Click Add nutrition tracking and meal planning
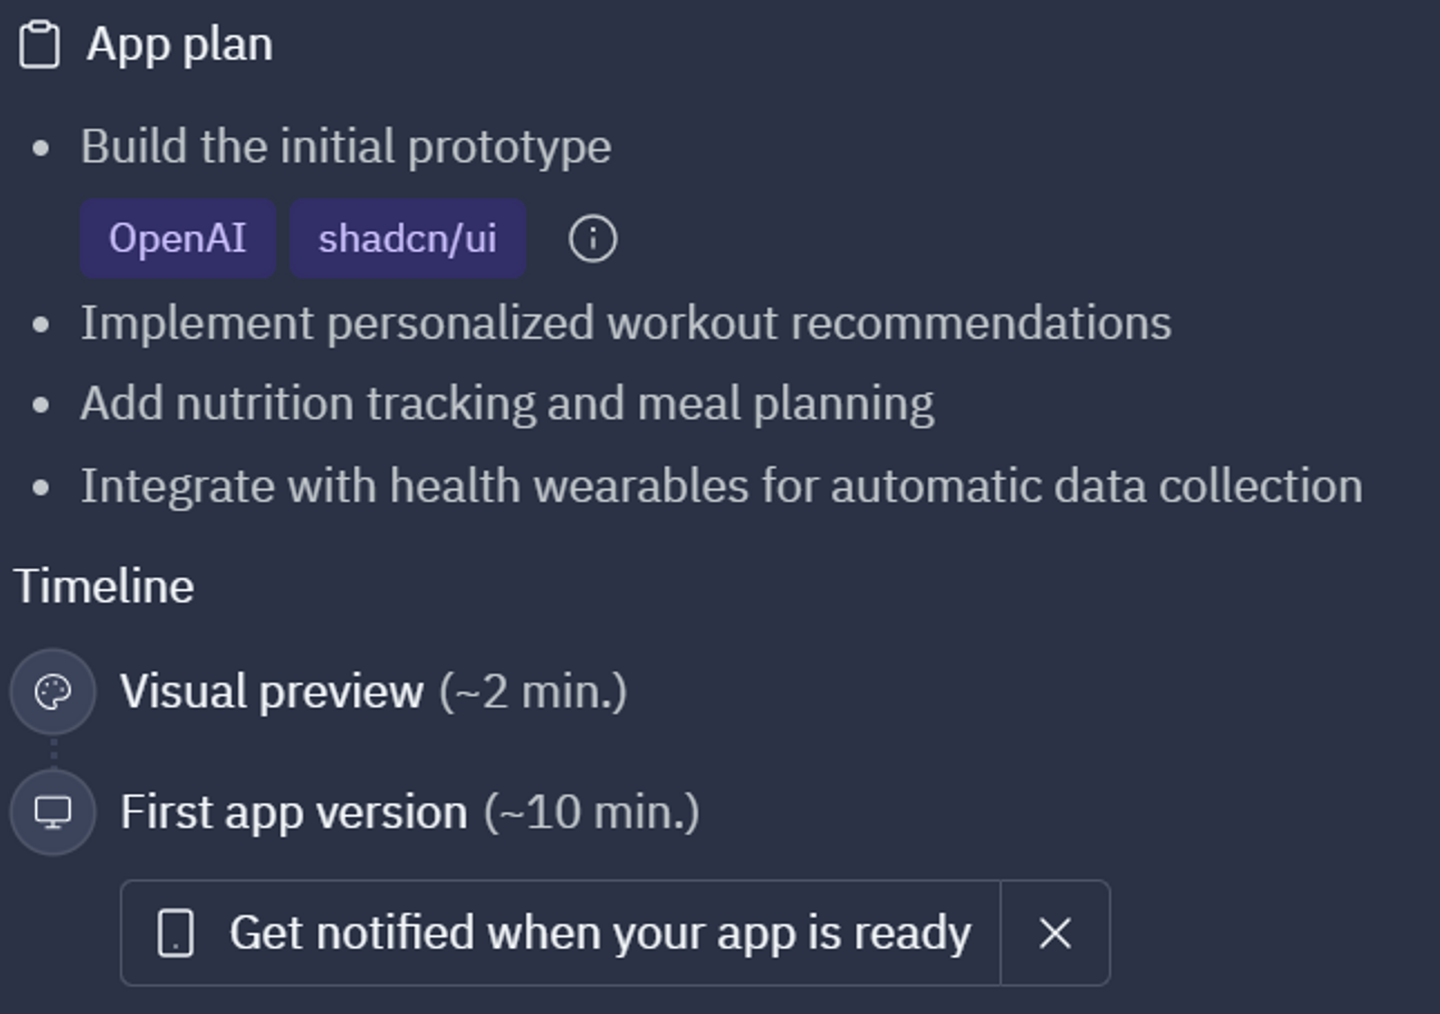This screenshot has width=1440, height=1014. click(507, 404)
